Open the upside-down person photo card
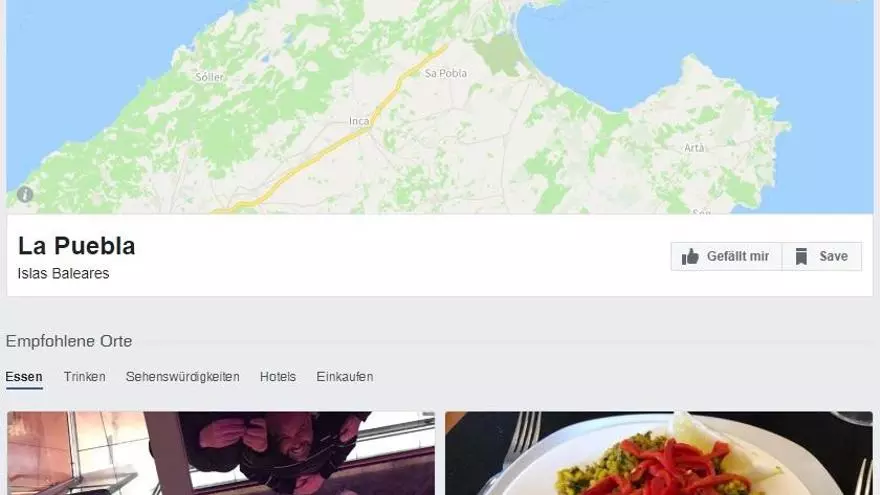Screen dimensions: 880x495 pyautogui.click(x=221, y=453)
